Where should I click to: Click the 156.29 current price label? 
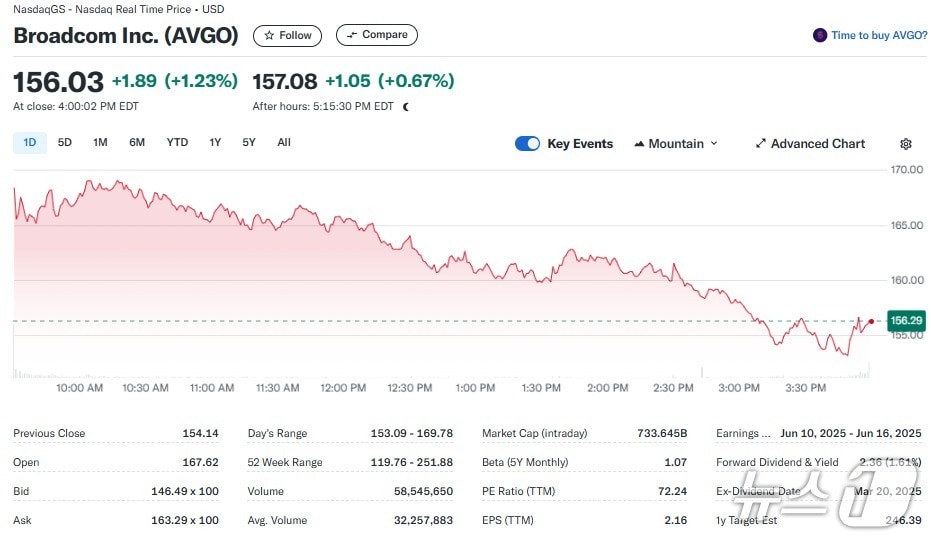click(906, 321)
